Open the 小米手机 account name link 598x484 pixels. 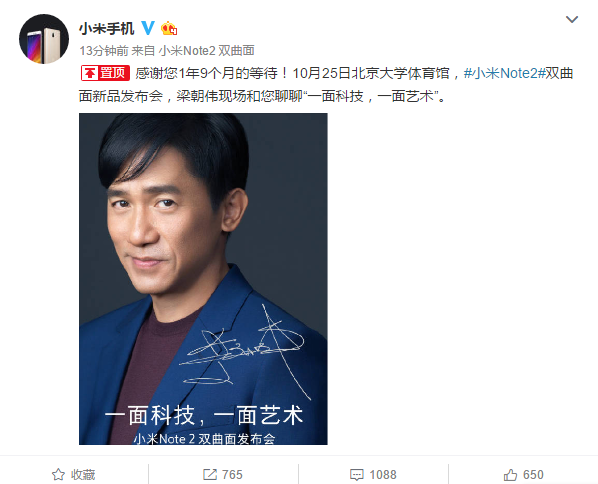(107, 29)
